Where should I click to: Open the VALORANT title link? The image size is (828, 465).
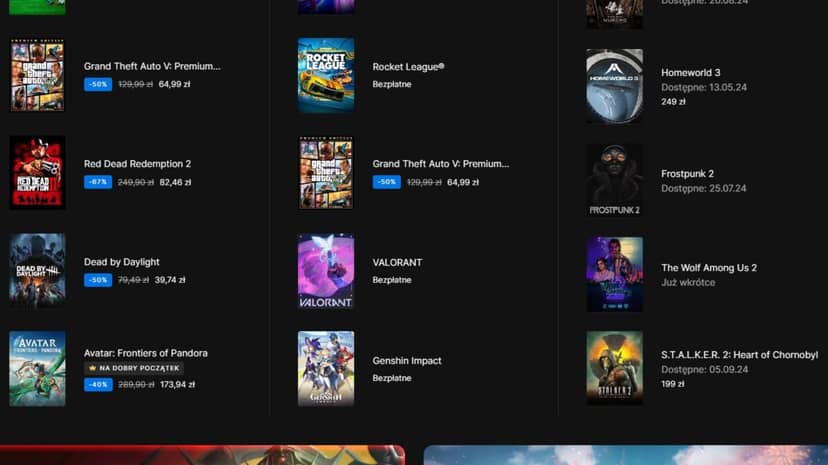[397, 262]
